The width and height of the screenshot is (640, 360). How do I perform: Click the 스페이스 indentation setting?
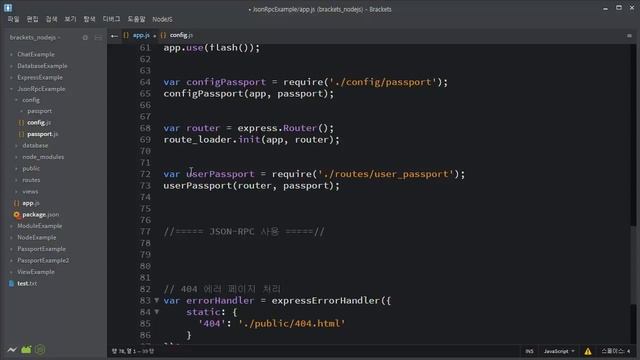click(616, 351)
